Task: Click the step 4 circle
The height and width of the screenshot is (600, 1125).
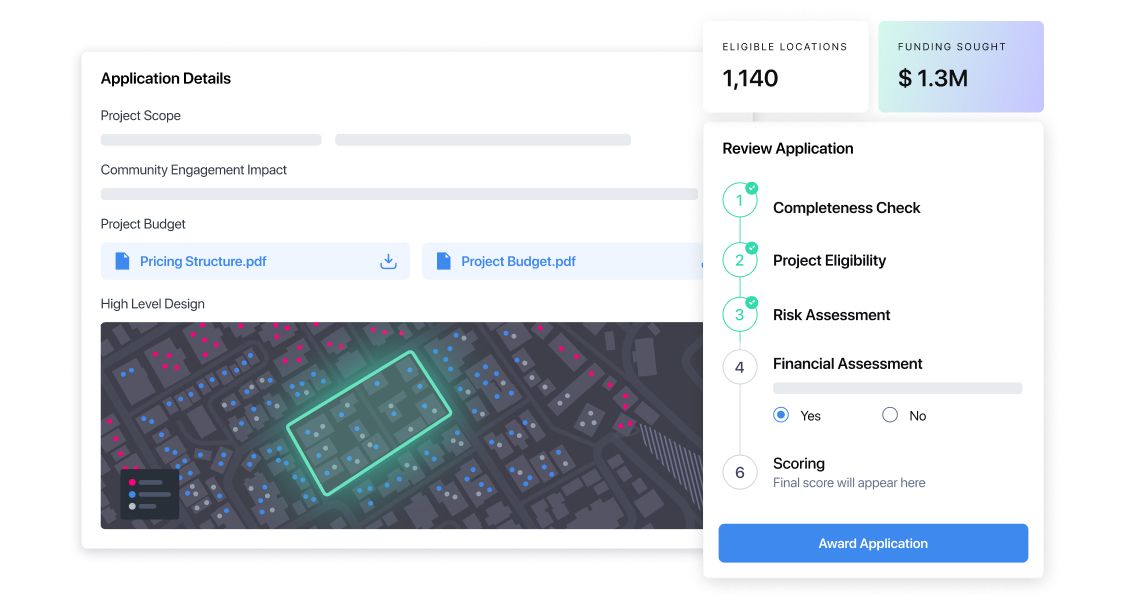Action: click(740, 367)
